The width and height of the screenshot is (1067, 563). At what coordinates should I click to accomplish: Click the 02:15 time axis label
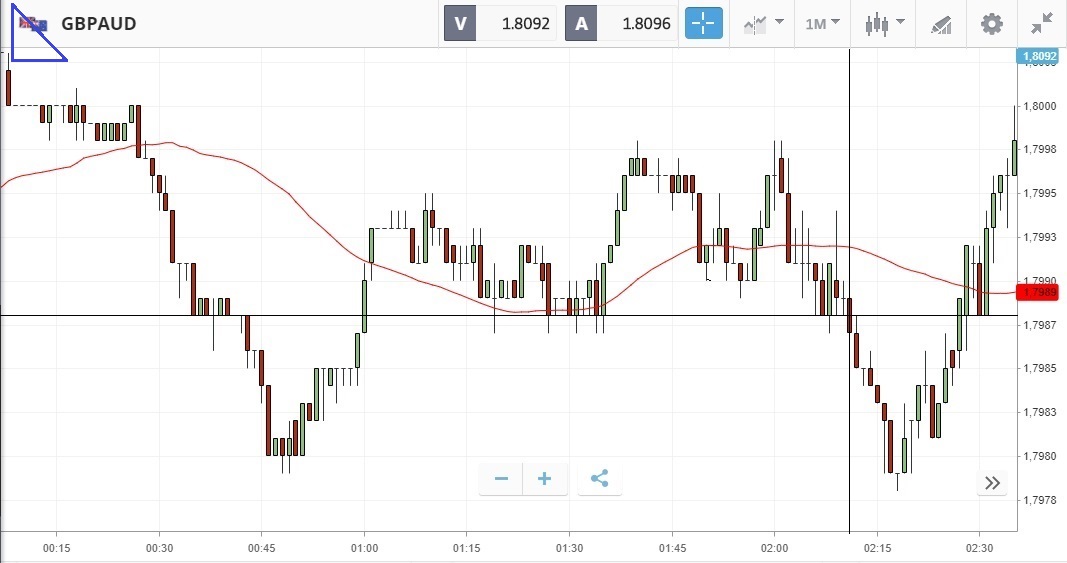[x=877, y=548]
